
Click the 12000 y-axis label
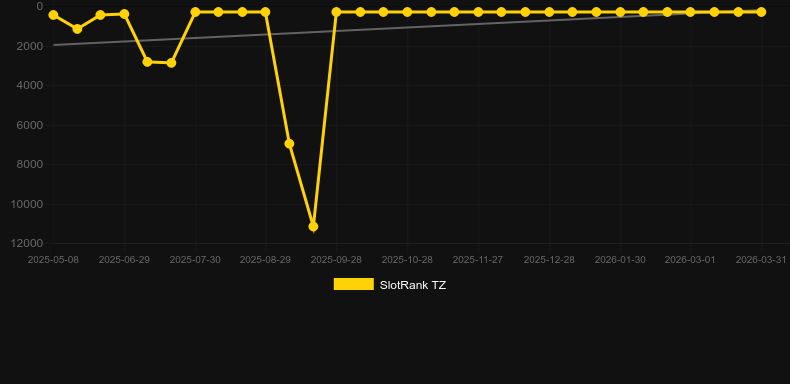click(x=27, y=243)
